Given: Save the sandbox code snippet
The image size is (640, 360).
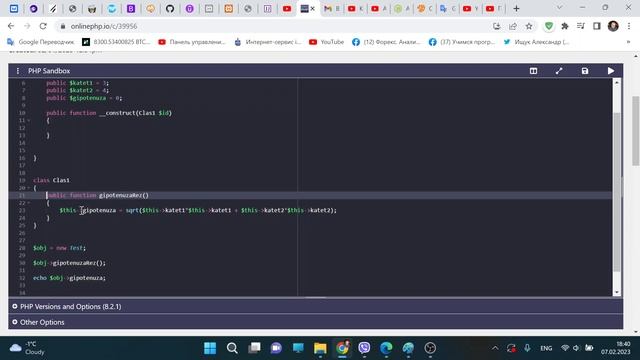Looking at the screenshot, I should 585,71.
